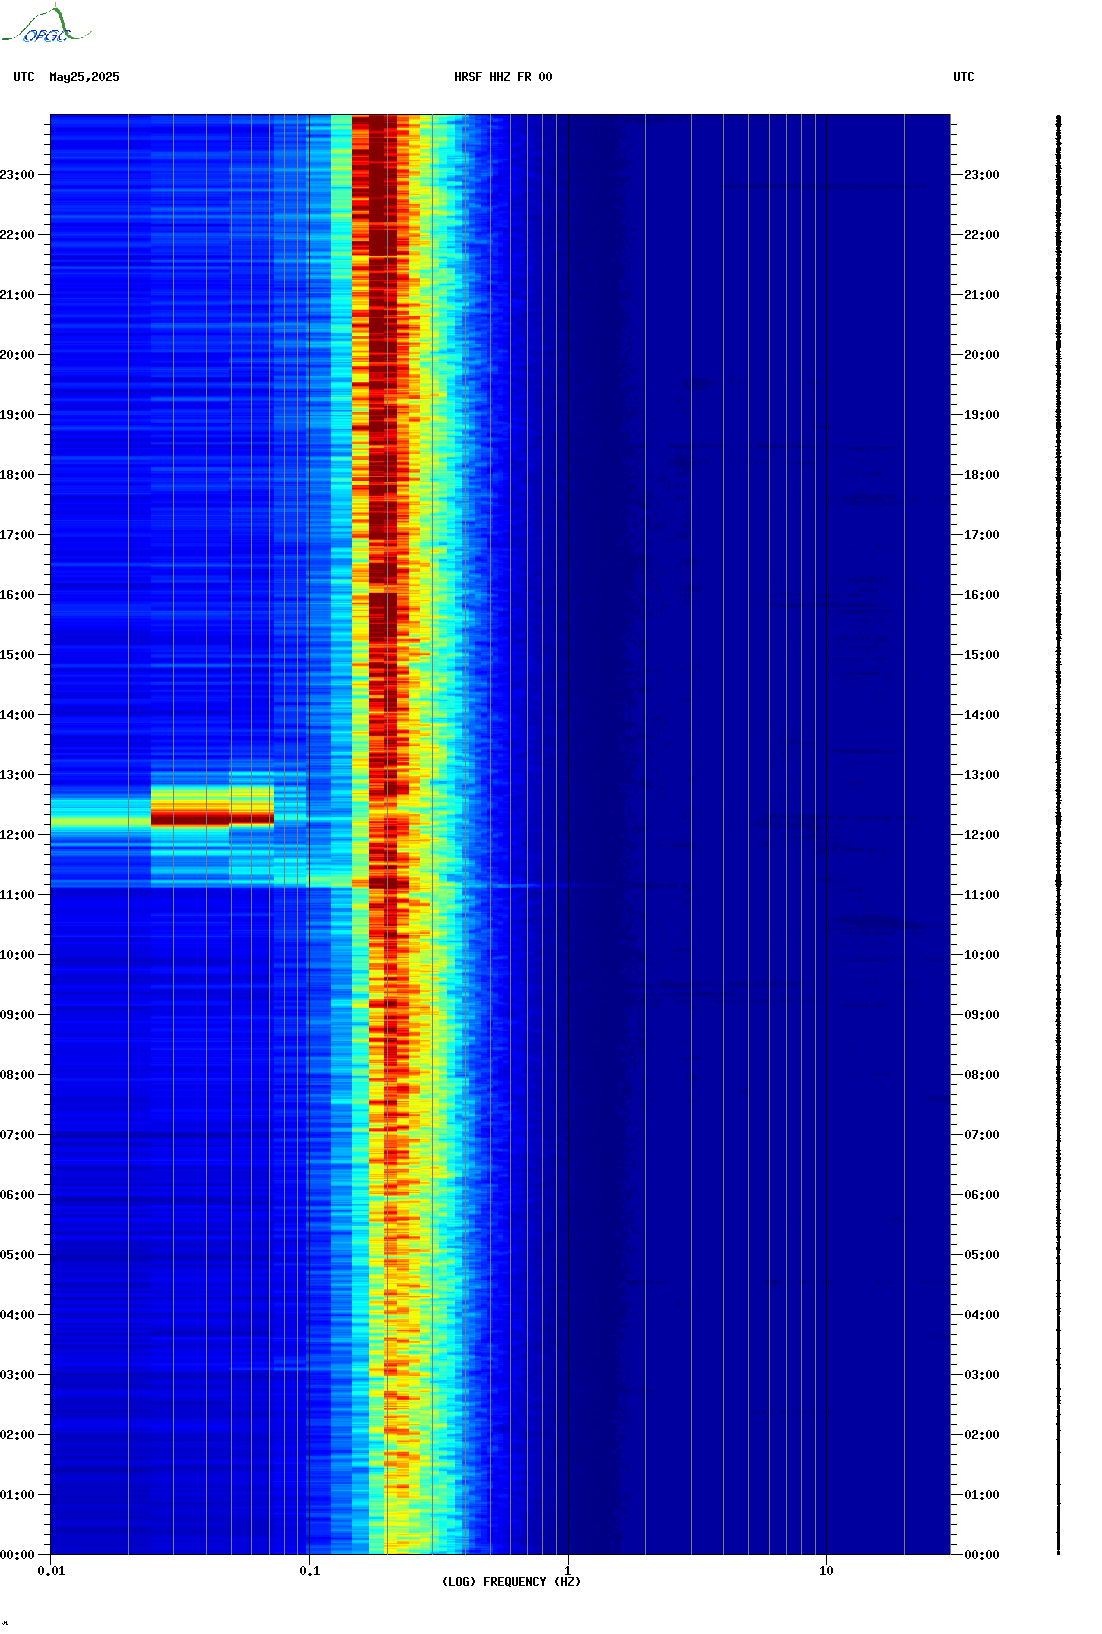Click '14:00' on the left time axis
The image size is (1102, 1634).
17,715
